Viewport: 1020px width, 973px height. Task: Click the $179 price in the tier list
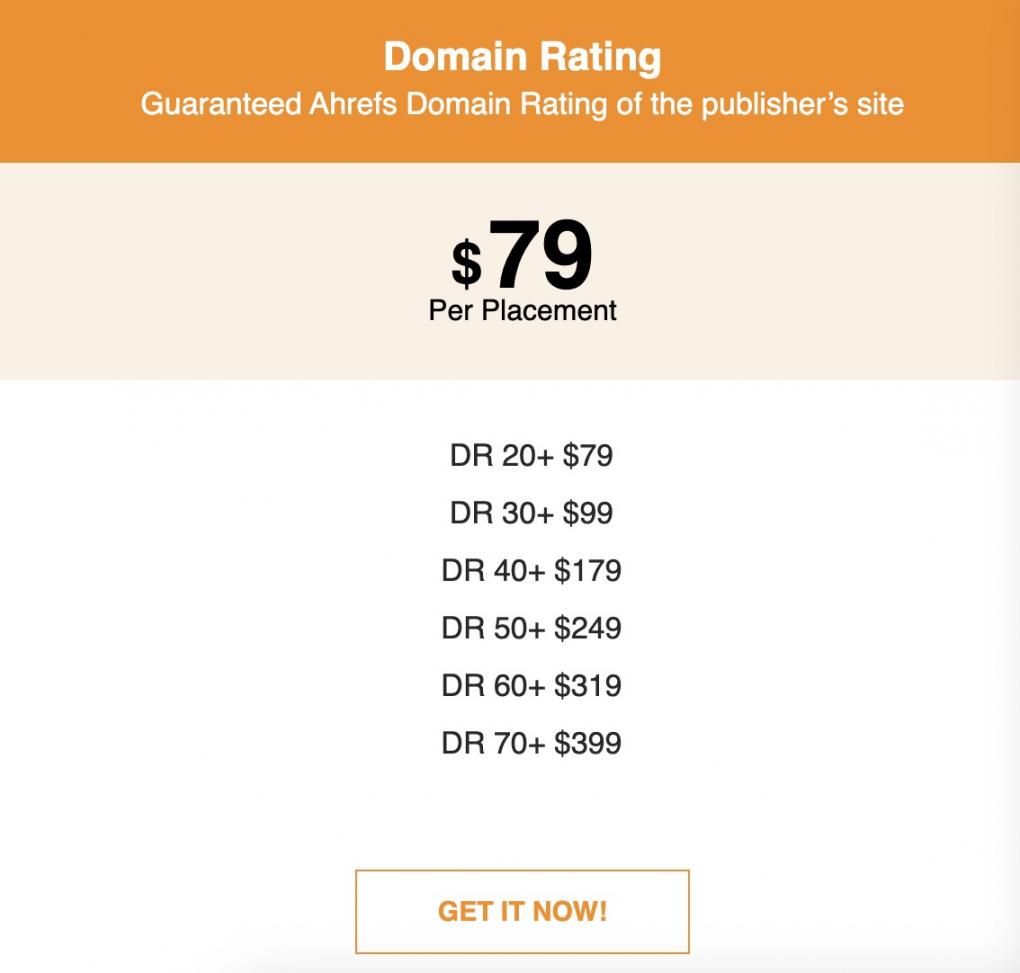click(588, 571)
